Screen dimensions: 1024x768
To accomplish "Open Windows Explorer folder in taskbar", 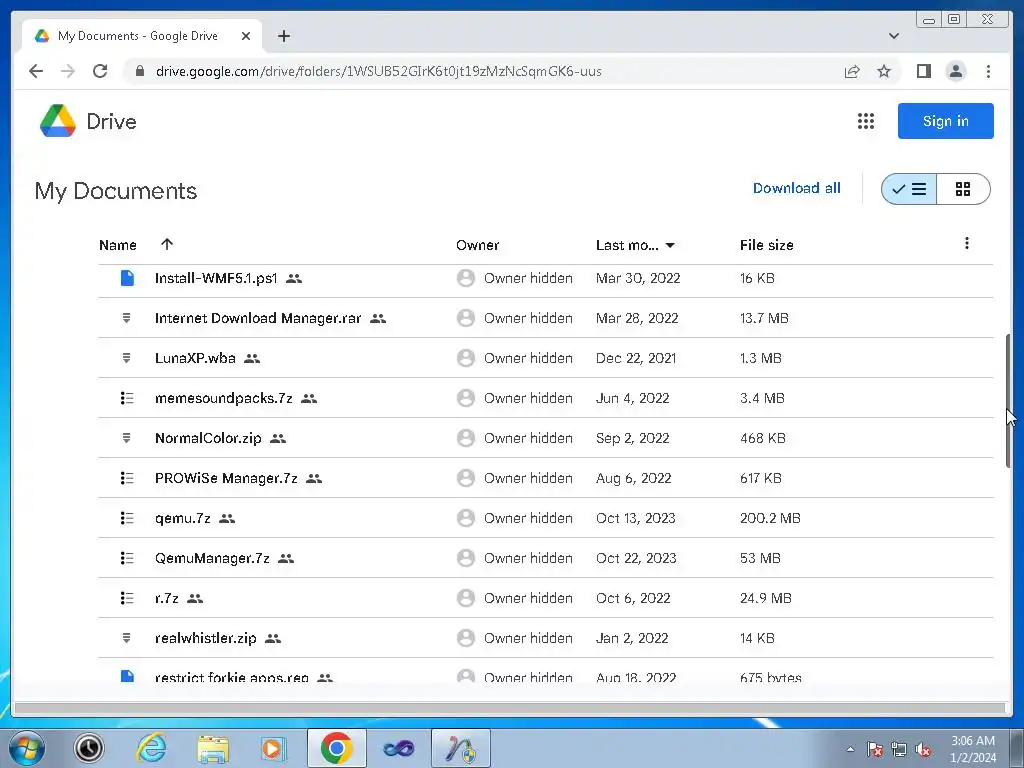I will pos(213,748).
